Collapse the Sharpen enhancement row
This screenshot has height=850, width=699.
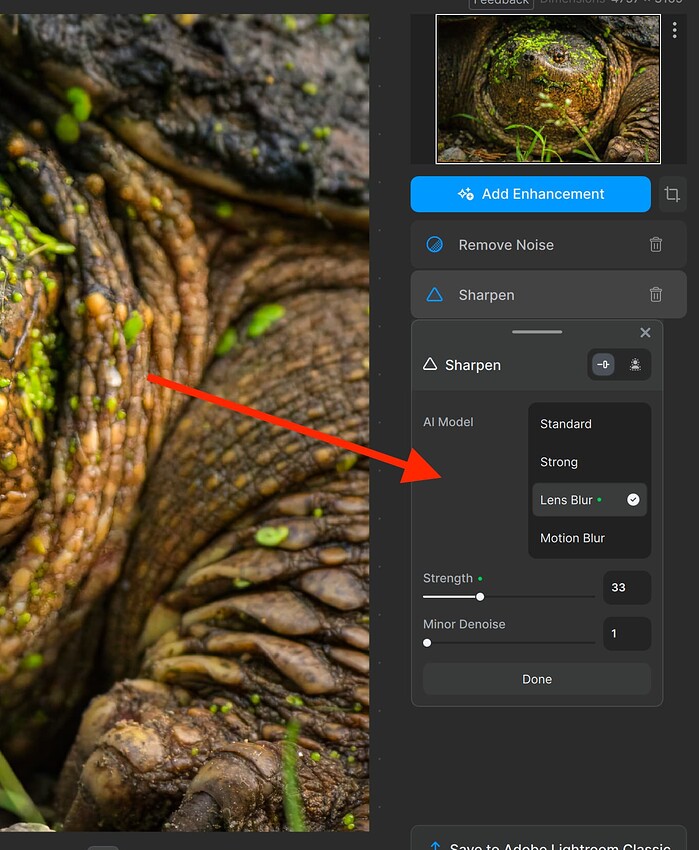520,295
